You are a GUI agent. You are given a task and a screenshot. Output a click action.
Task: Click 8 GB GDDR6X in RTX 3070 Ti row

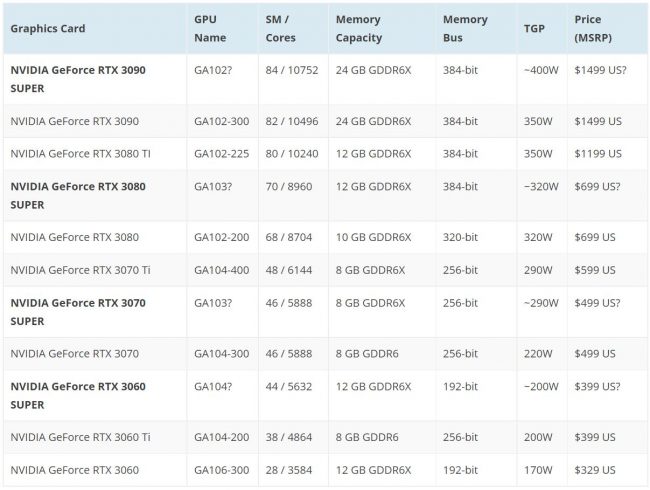tap(370, 270)
